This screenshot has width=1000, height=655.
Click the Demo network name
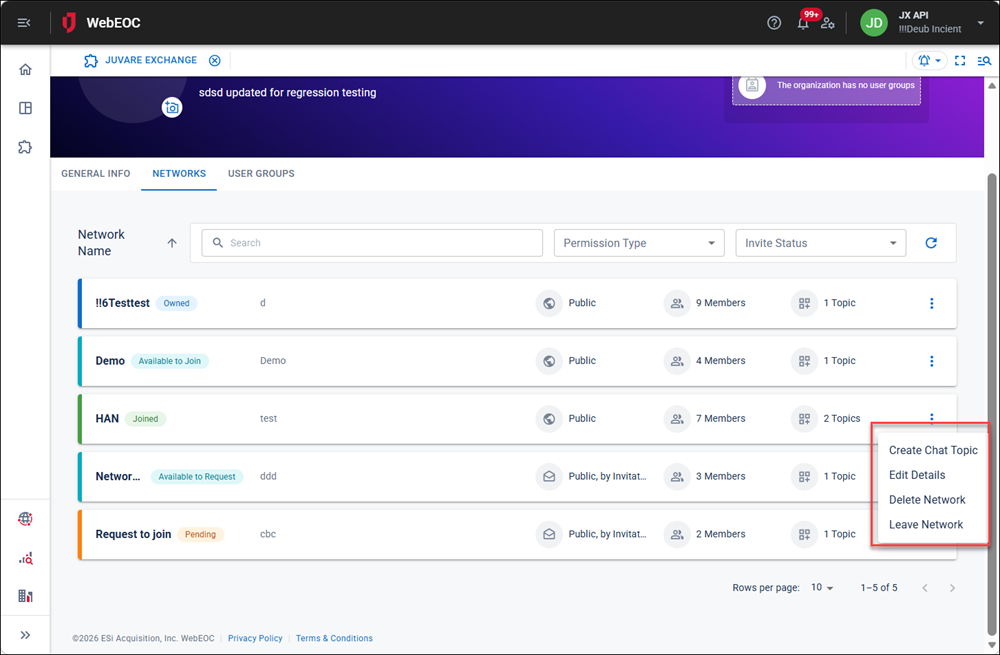[x=110, y=361]
